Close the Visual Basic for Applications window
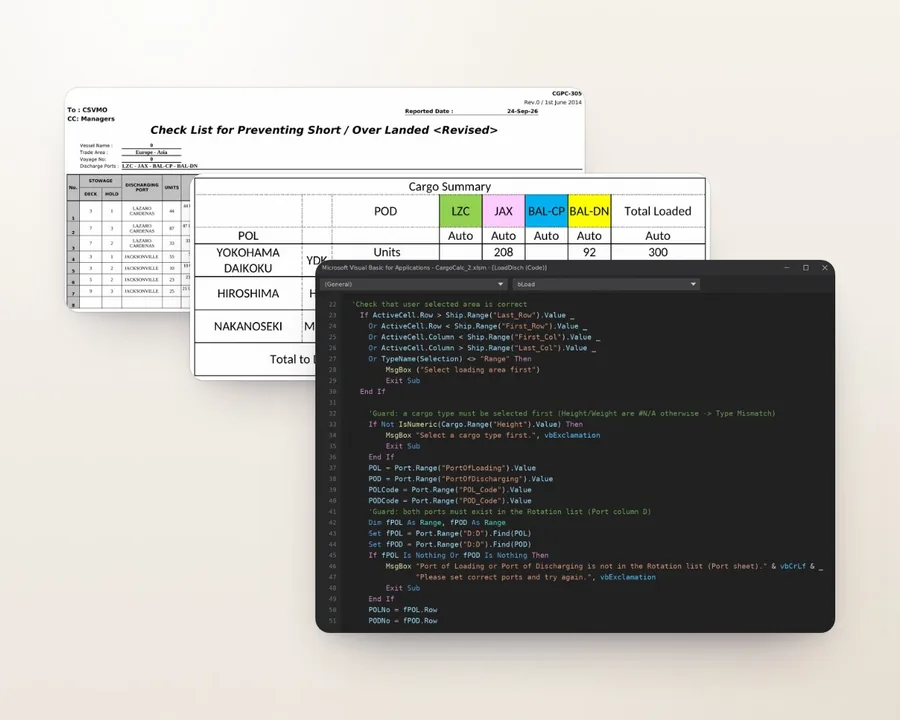The height and width of the screenshot is (720, 900). click(x=825, y=268)
